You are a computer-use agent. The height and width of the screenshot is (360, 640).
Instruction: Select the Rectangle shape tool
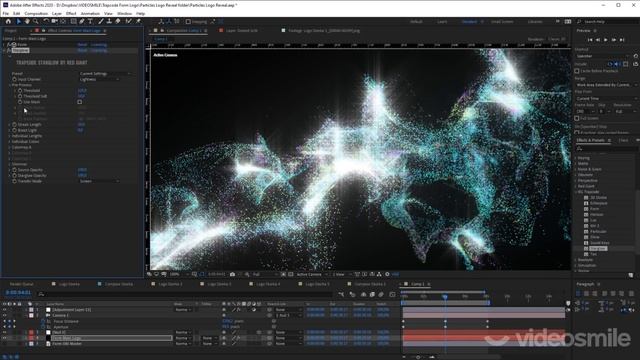[x=73, y=21]
